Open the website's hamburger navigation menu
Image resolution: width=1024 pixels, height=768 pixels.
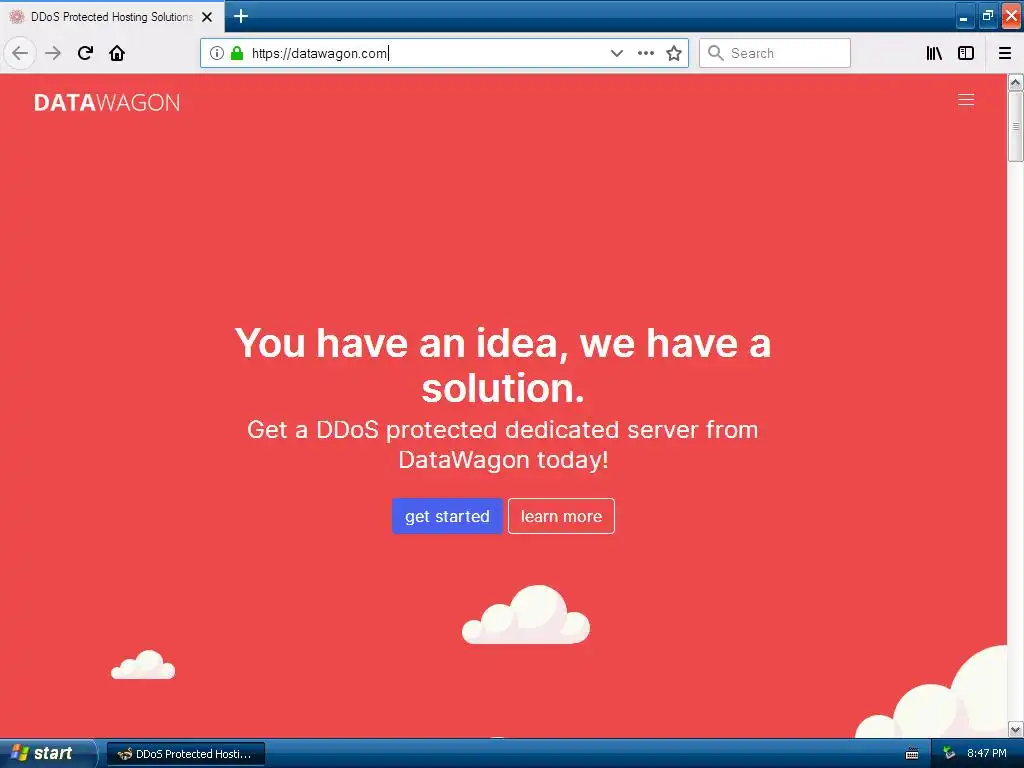[x=966, y=99]
